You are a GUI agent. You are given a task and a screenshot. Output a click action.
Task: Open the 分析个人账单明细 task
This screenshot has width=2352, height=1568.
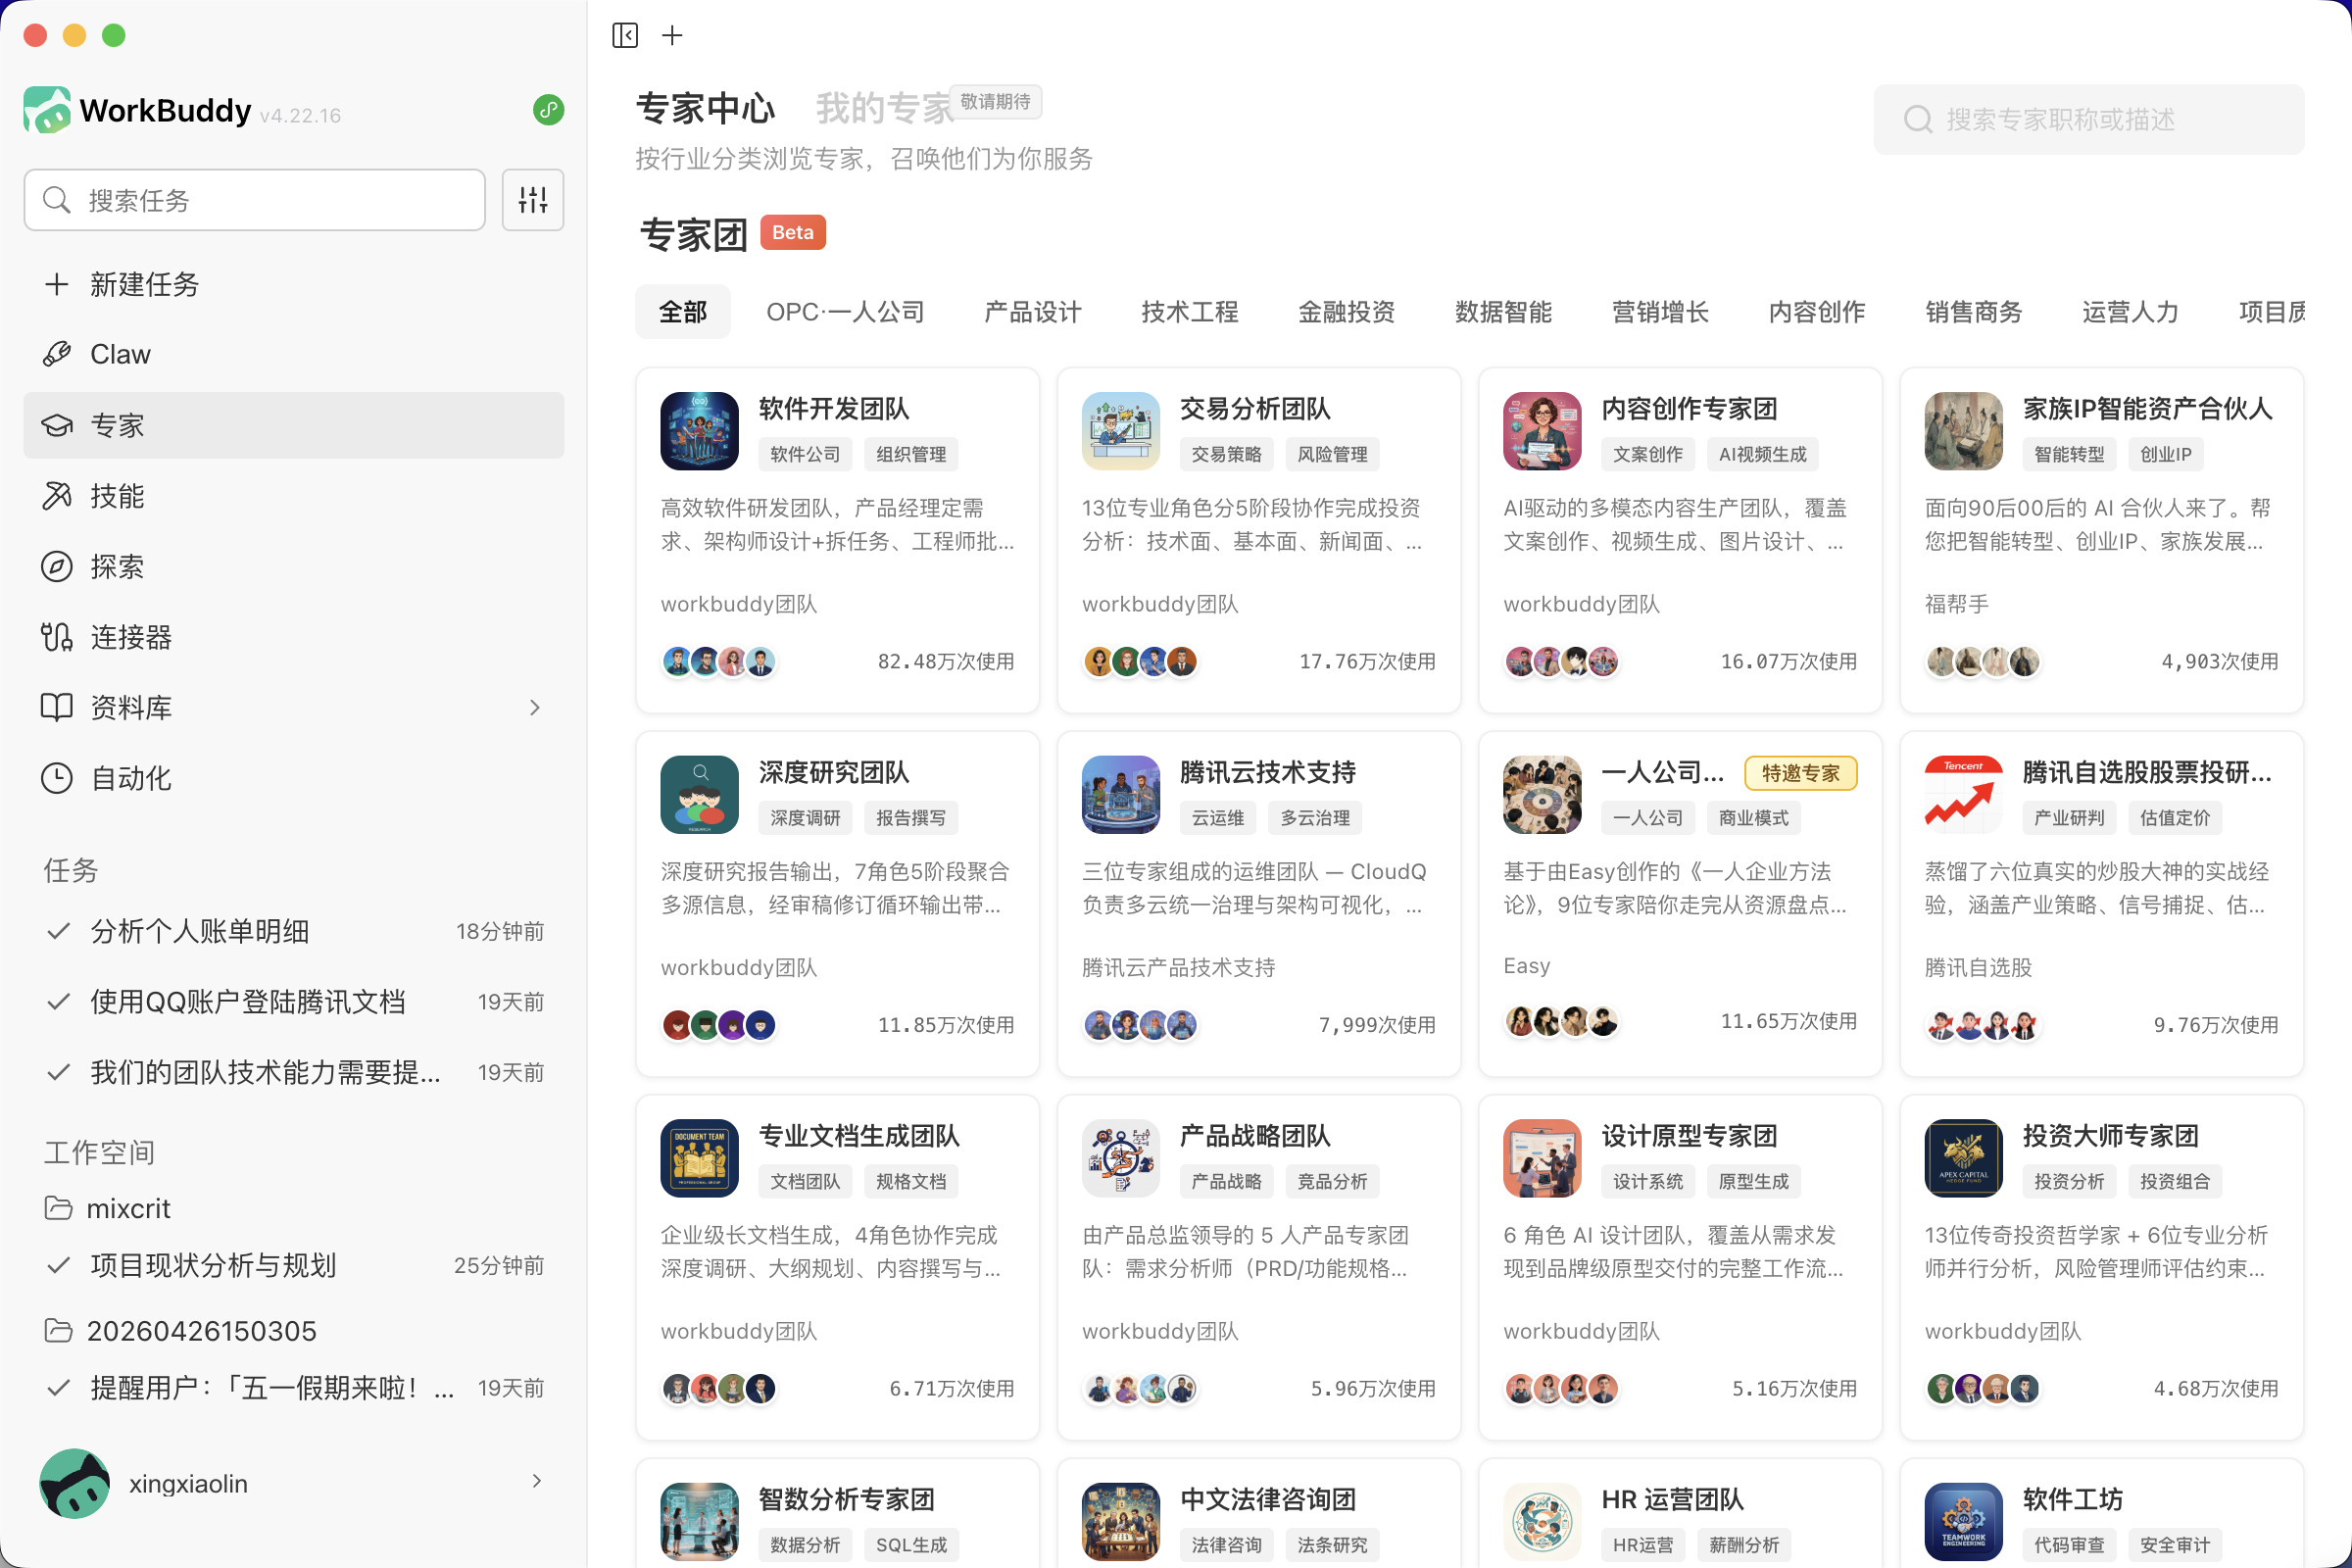coord(294,931)
